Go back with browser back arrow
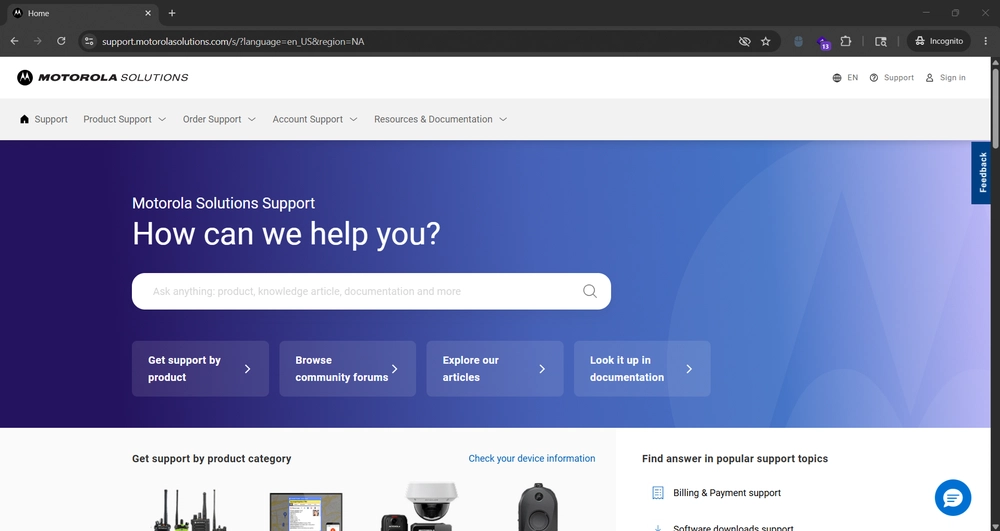1000x531 pixels. [14, 41]
